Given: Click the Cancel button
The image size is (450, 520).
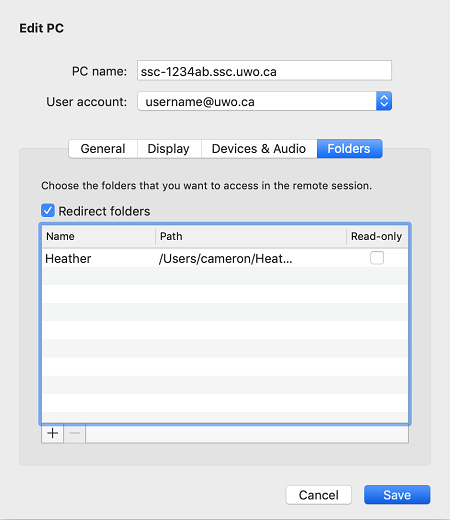Looking at the screenshot, I should 319,495.
